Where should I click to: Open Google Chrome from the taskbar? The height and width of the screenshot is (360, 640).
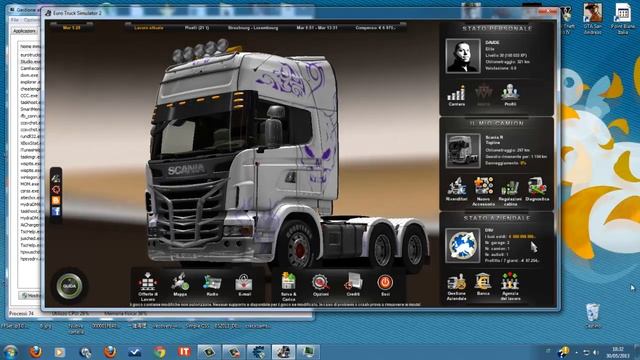pyautogui.click(x=160, y=351)
